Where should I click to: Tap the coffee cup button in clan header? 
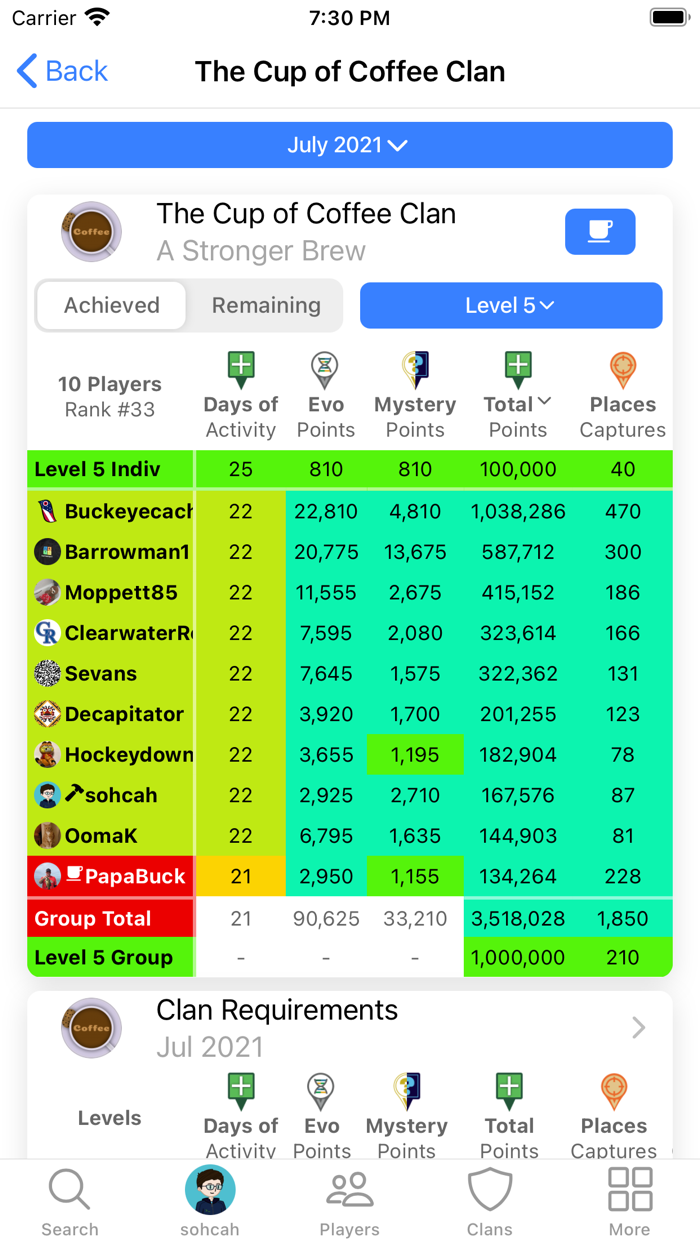tap(600, 232)
